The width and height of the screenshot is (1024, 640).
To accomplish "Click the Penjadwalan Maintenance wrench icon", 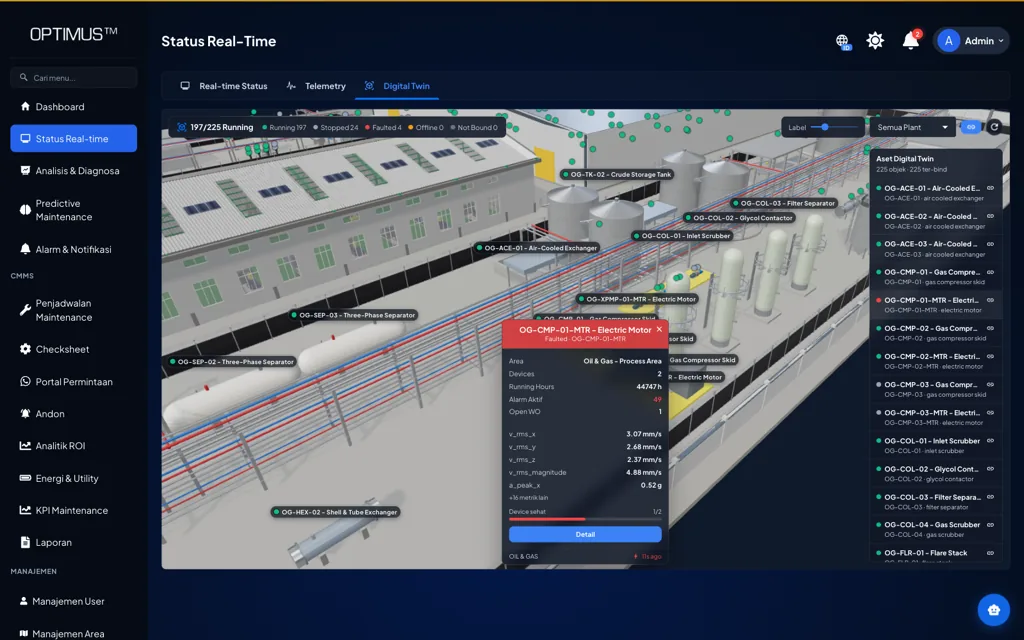I will click(25, 310).
